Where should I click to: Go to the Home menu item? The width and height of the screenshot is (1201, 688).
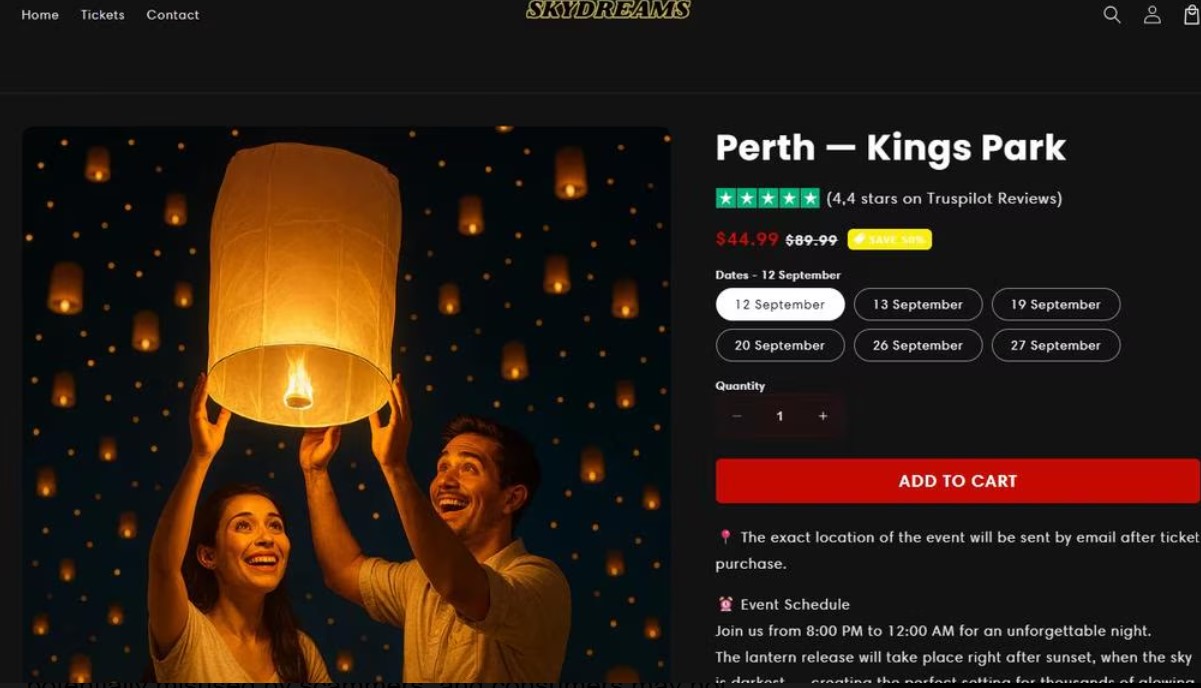pyautogui.click(x=40, y=15)
